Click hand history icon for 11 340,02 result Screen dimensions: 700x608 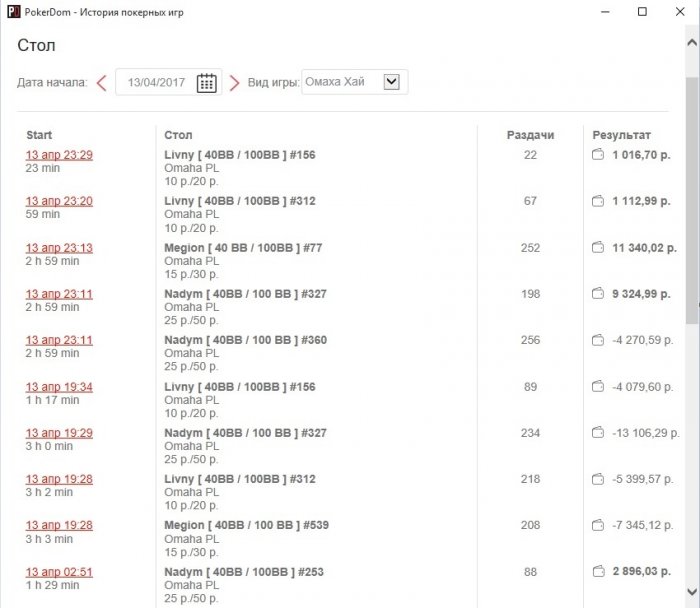(x=599, y=248)
